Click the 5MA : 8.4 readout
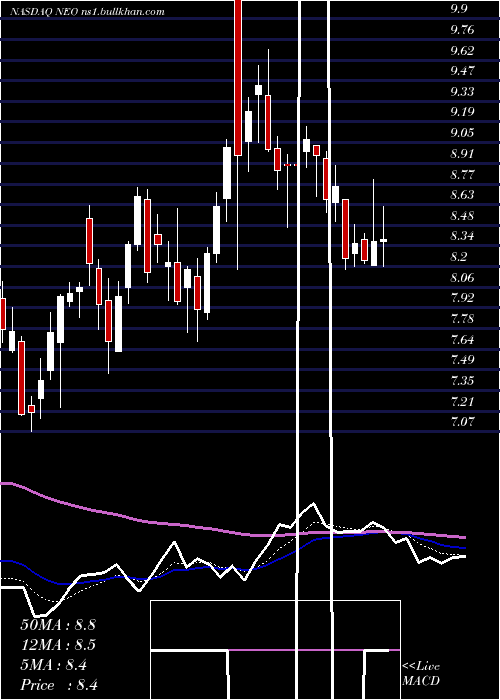500x700 pixels. coord(54,665)
